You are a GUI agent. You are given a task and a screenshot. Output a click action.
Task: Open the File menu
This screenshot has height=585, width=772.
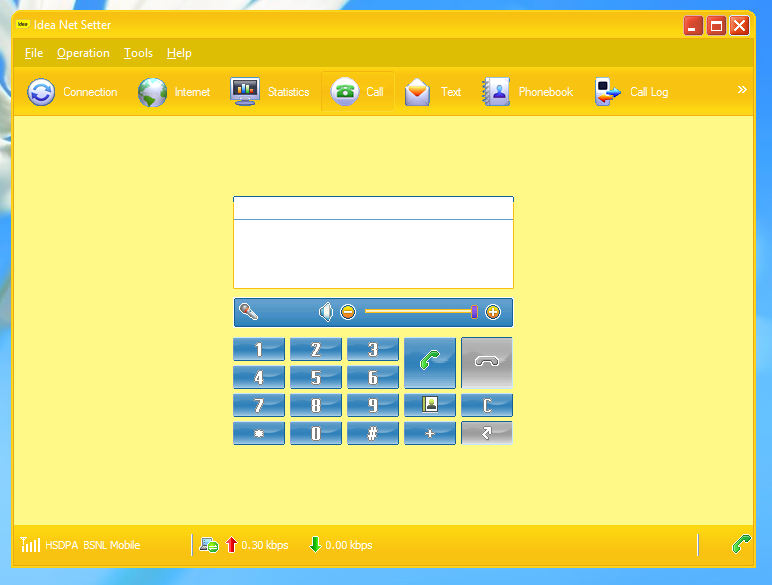34,53
